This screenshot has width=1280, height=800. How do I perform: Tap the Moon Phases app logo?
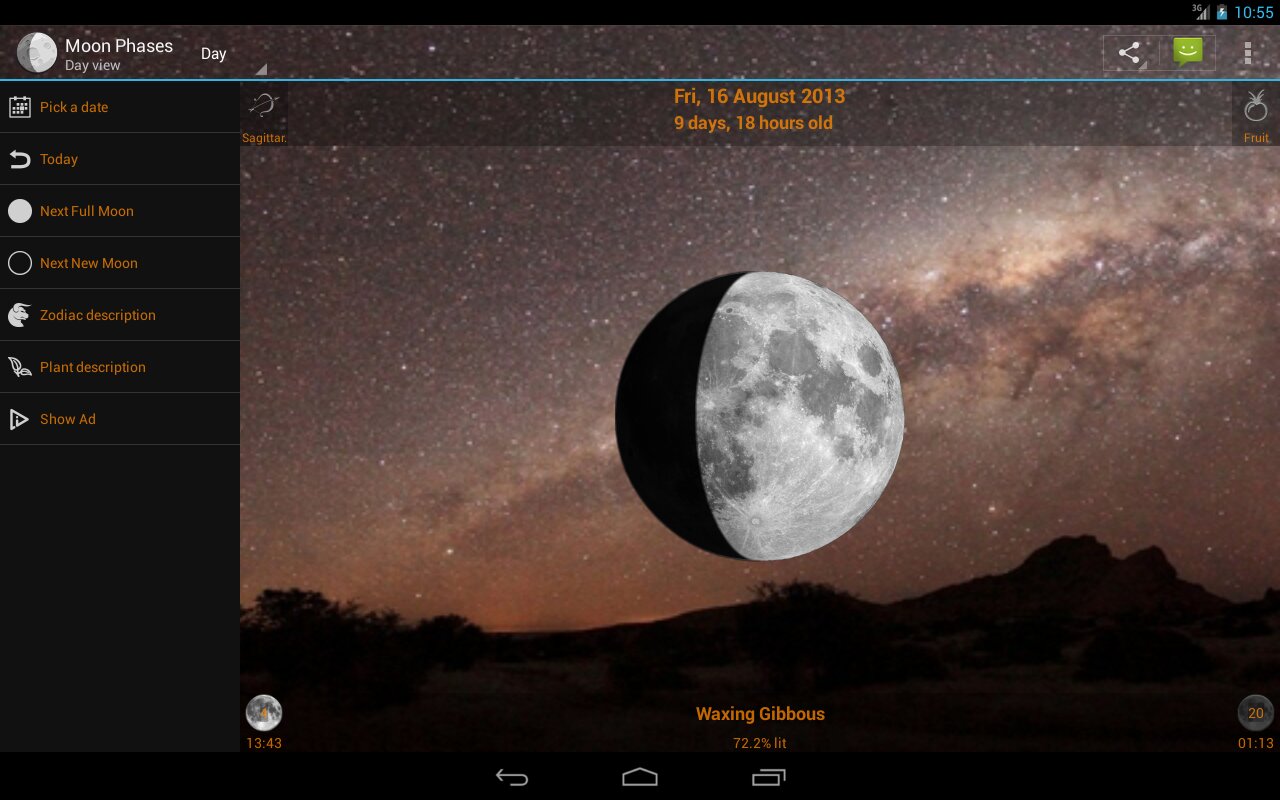pyautogui.click(x=37, y=53)
